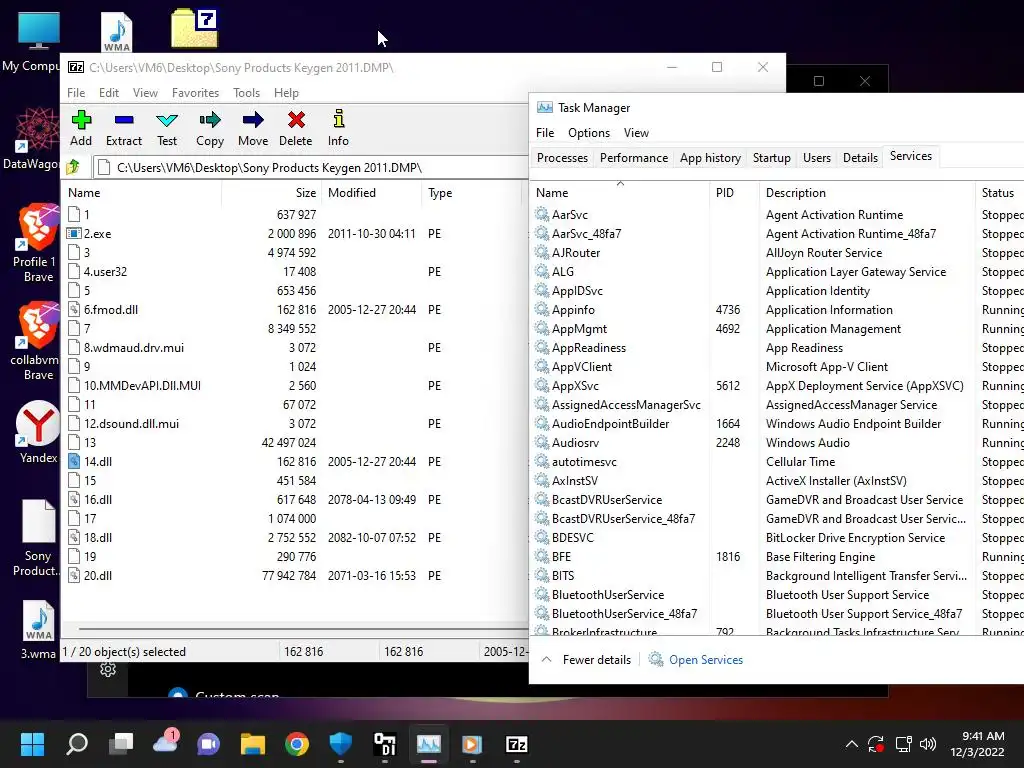
Task: Switch to the Performance tab
Action: pos(633,157)
